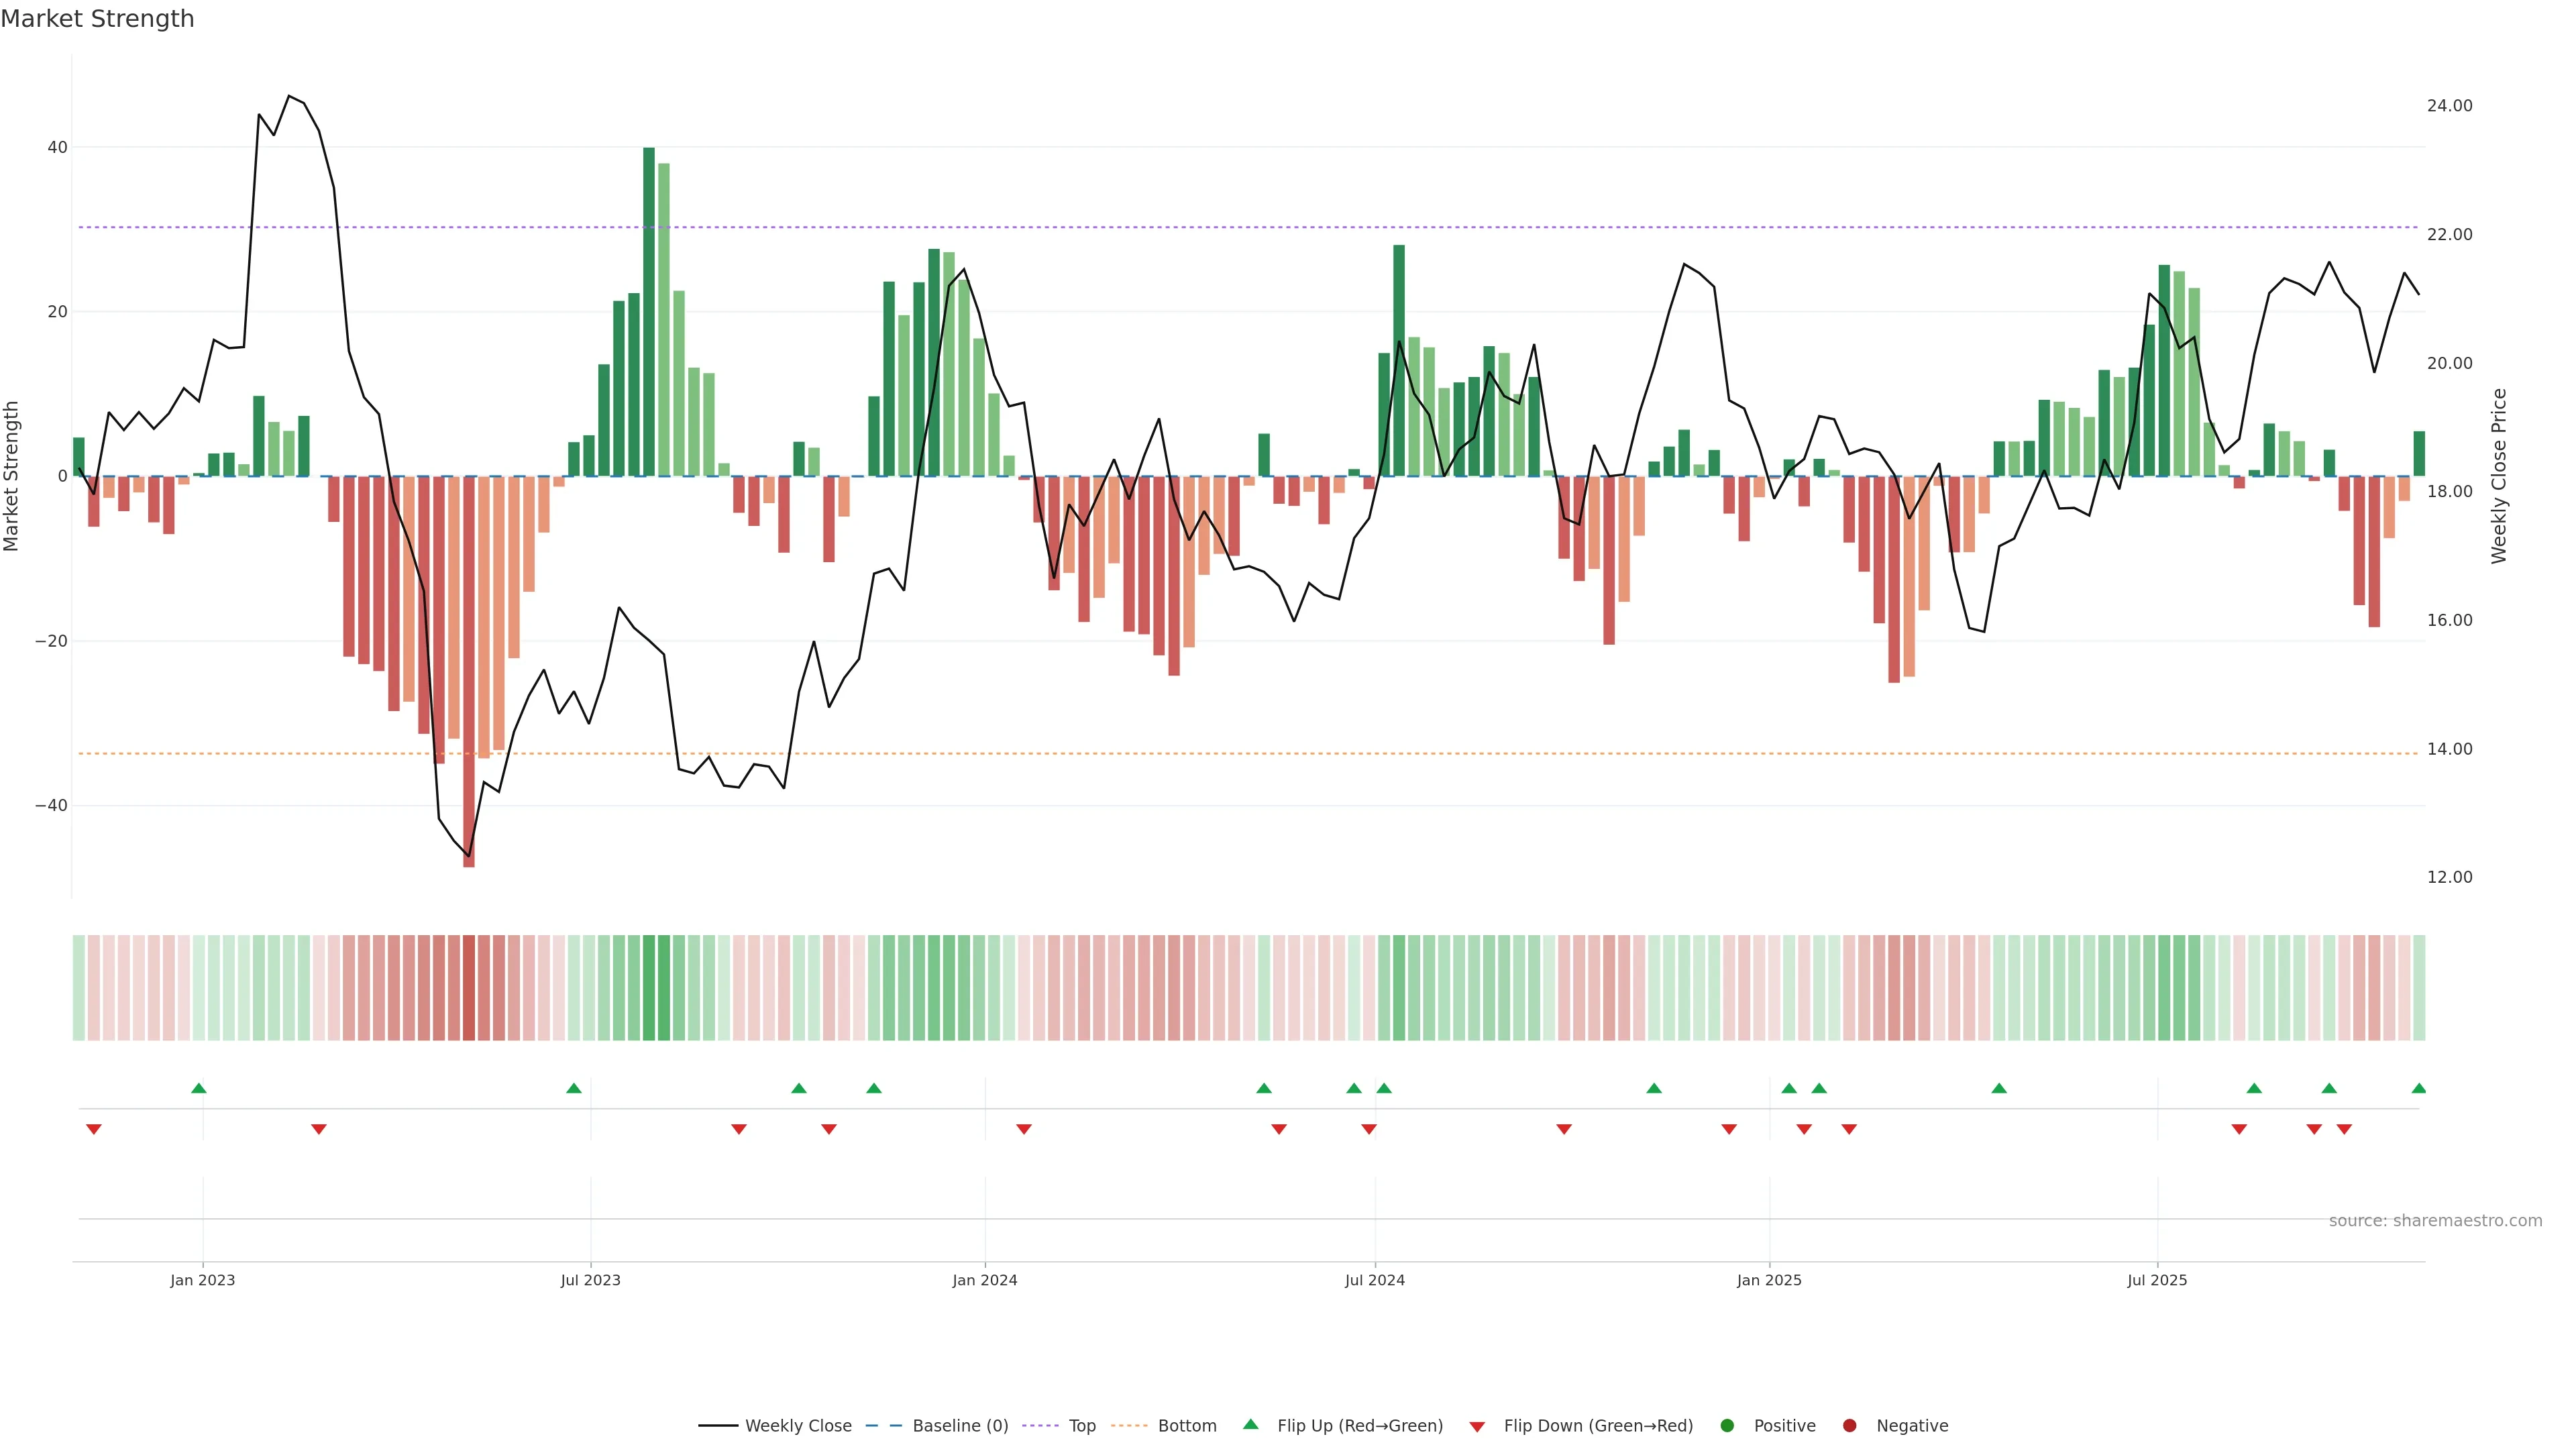Click the leftmost red flip-down triangle marker
Screen dimensions: 2576x1449
94,1129
